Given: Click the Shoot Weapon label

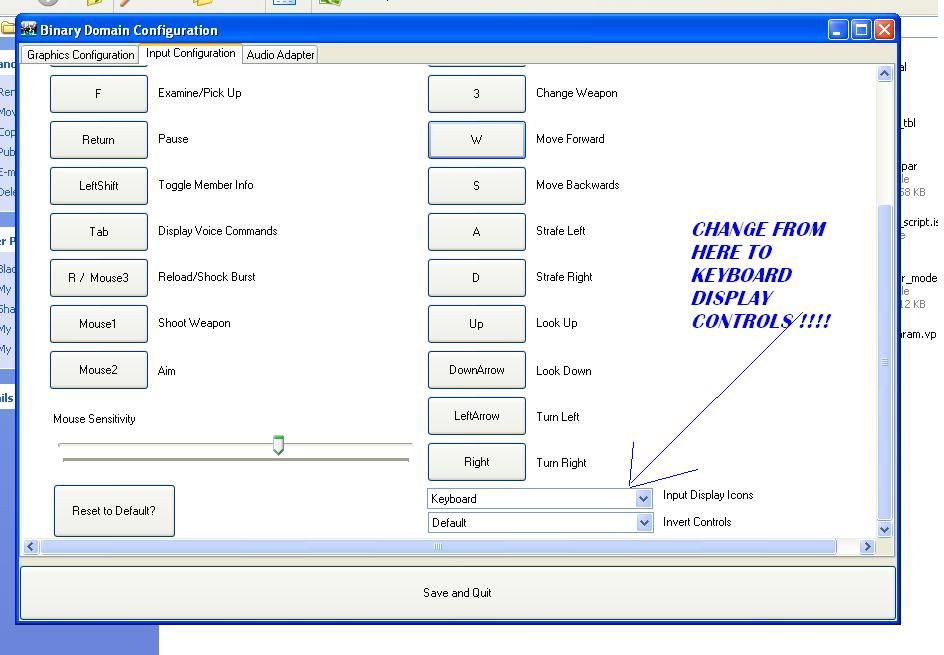Looking at the screenshot, I should [194, 323].
